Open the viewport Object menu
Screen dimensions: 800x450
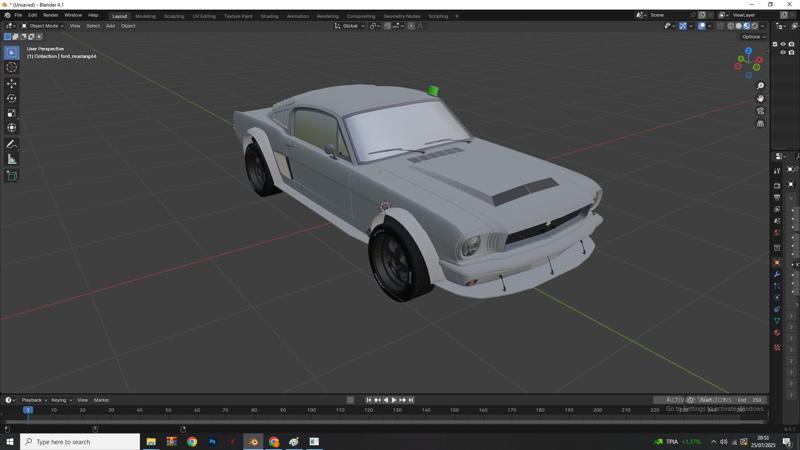point(128,26)
